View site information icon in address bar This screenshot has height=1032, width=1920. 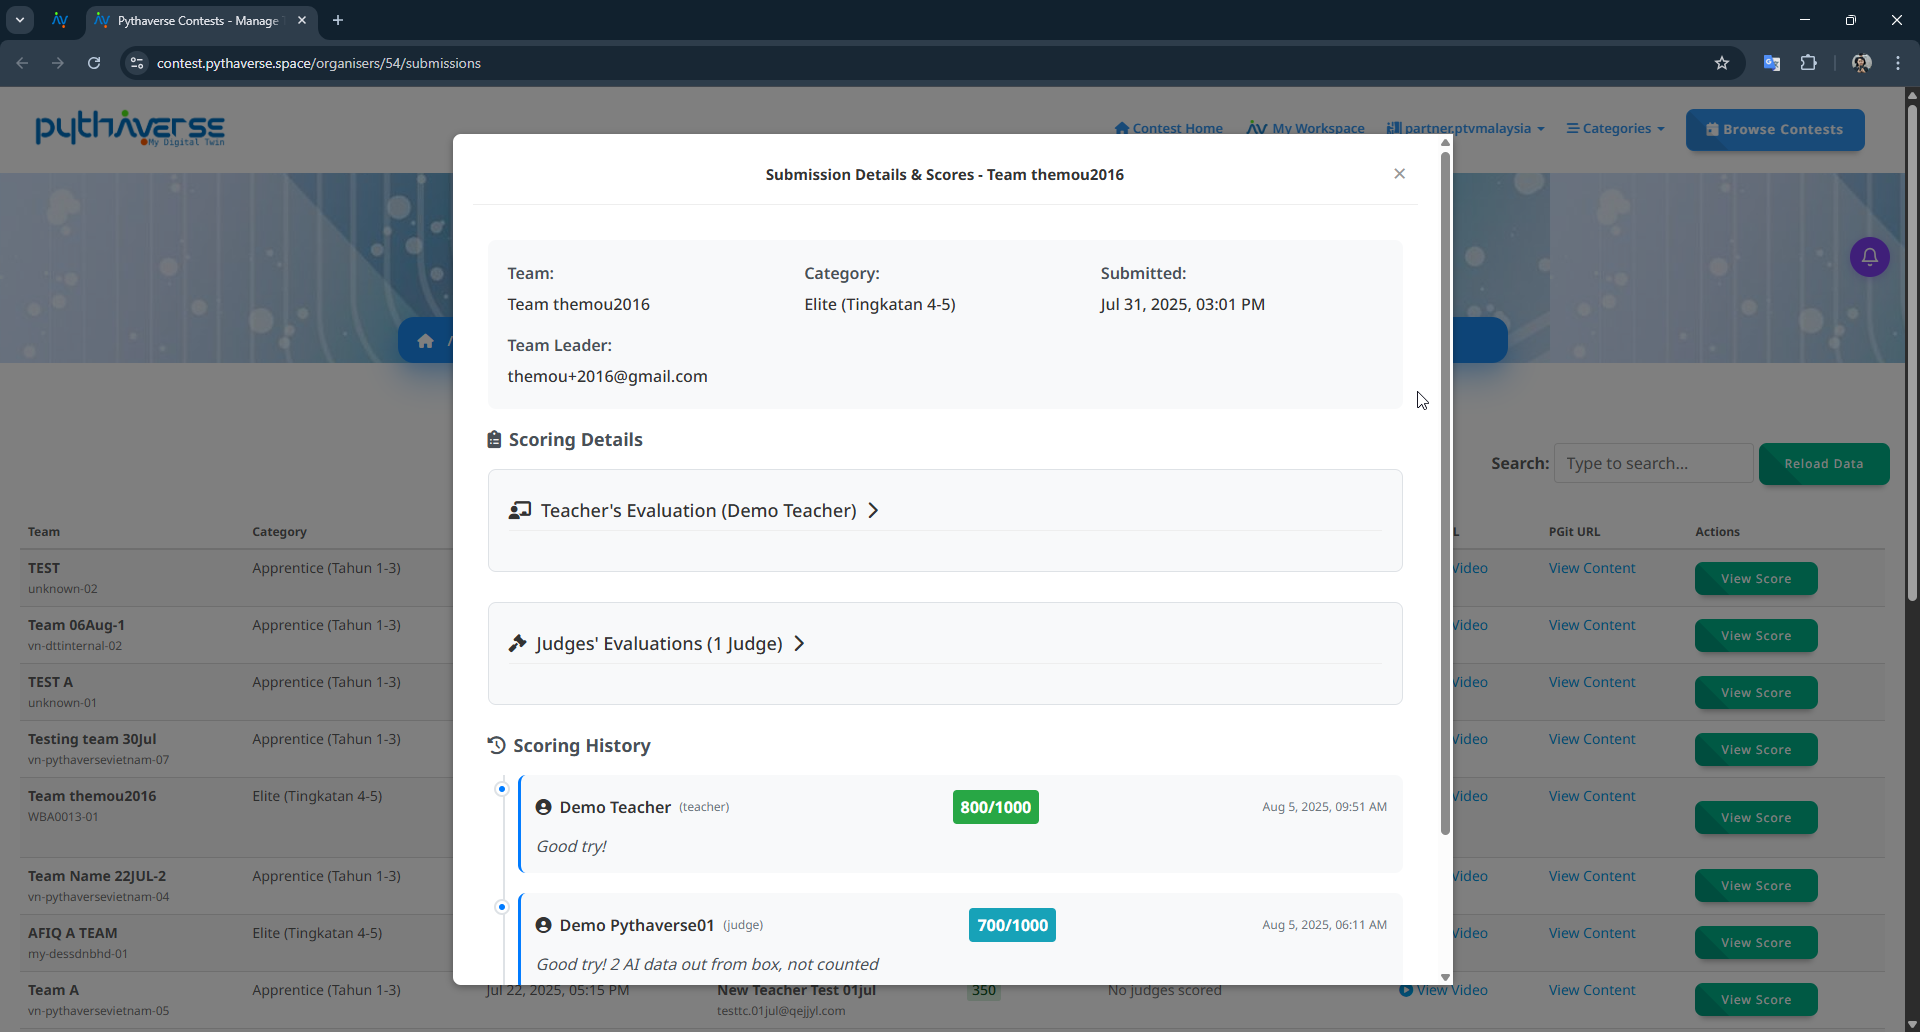point(137,63)
